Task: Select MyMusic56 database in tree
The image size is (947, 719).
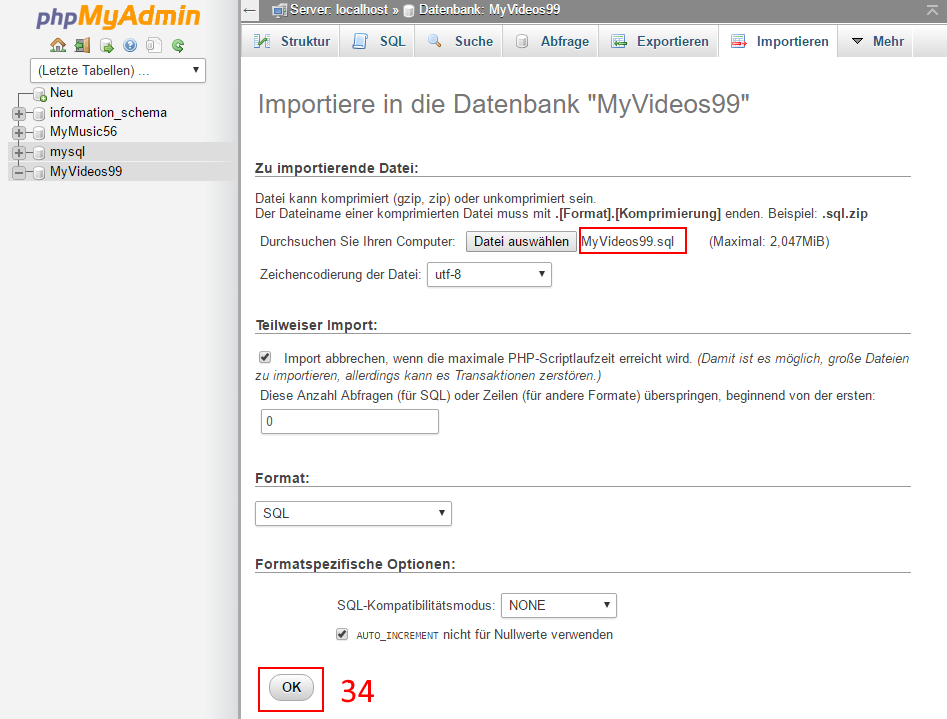Action: [x=83, y=131]
